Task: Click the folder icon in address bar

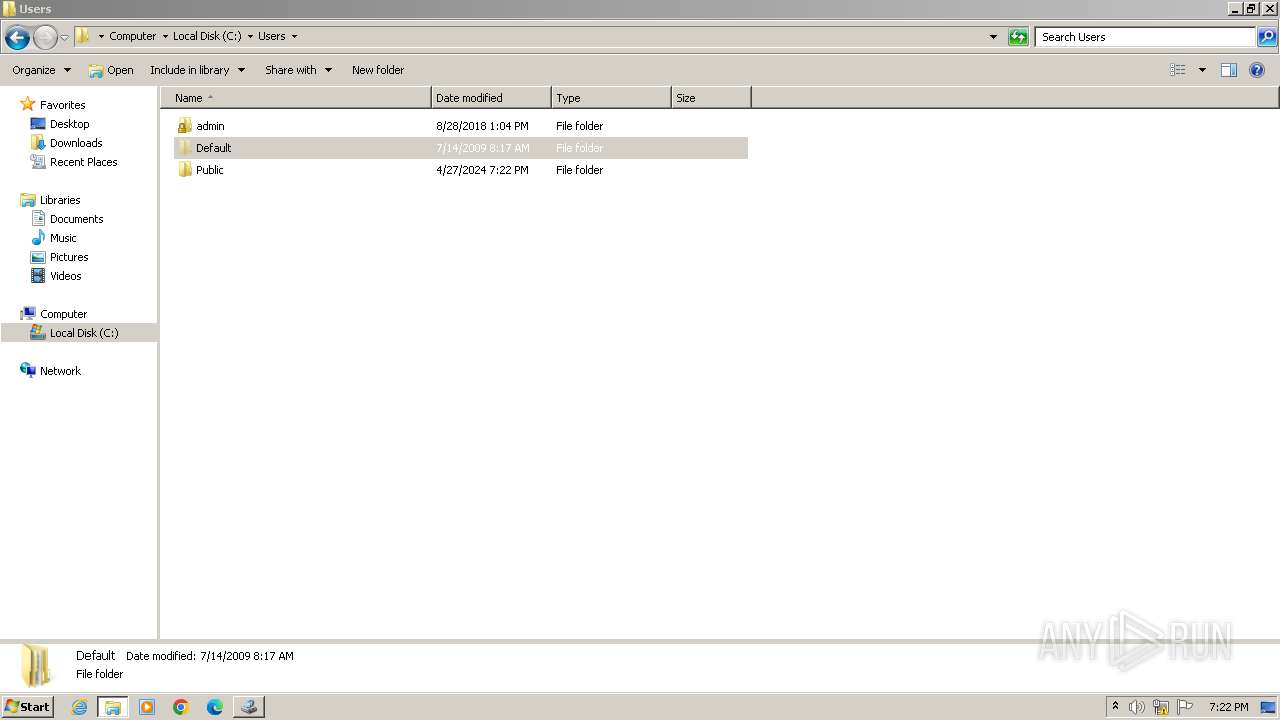Action: click(x=83, y=36)
